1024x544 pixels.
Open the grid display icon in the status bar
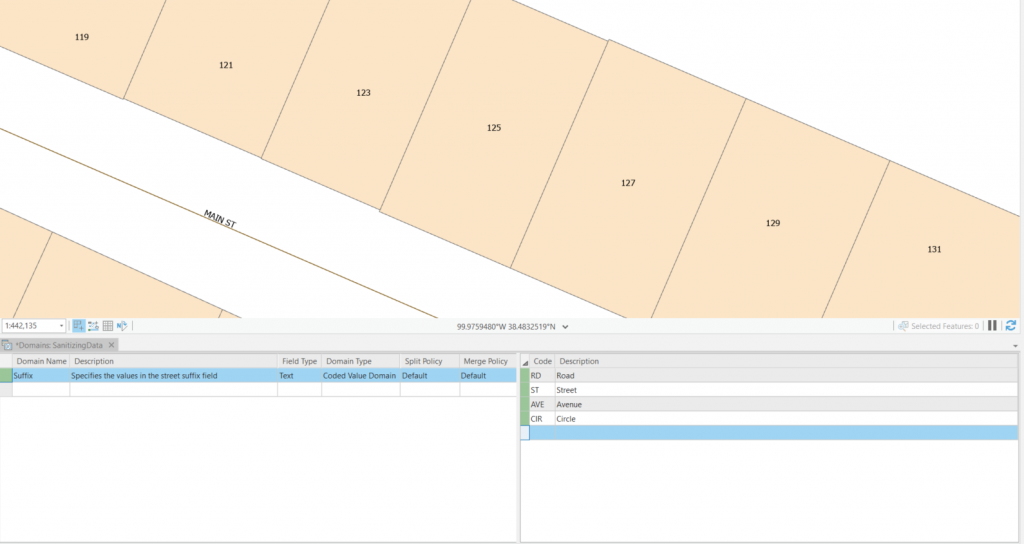point(108,326)
